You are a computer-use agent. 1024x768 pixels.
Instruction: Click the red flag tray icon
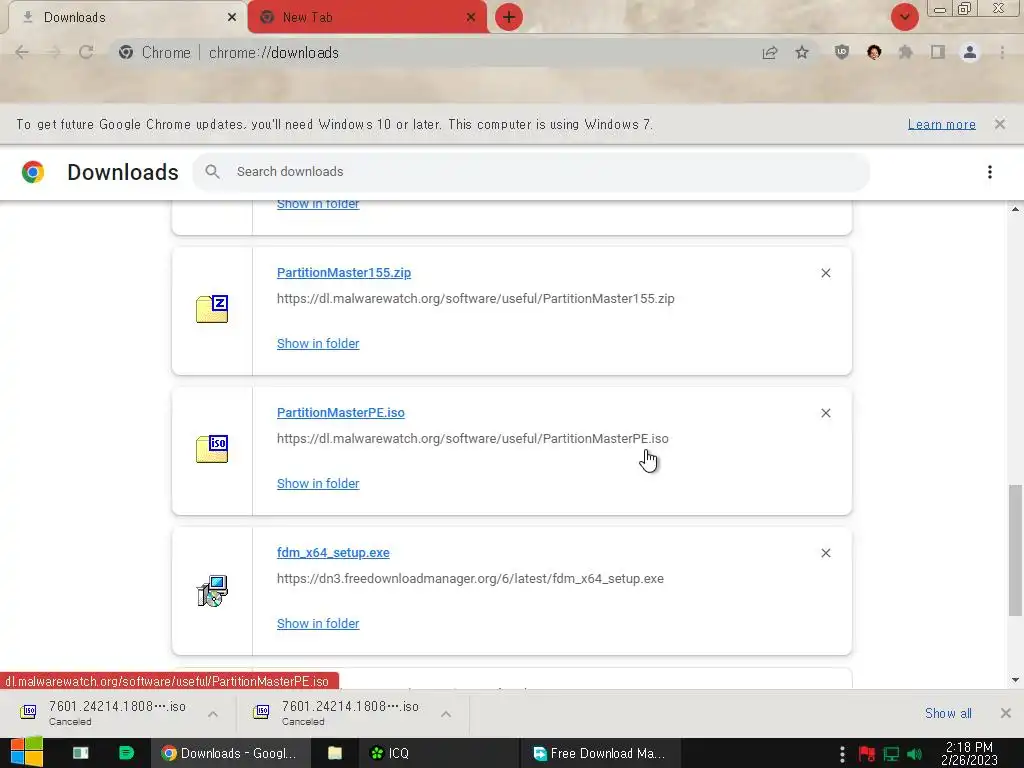tap(867, 754)
